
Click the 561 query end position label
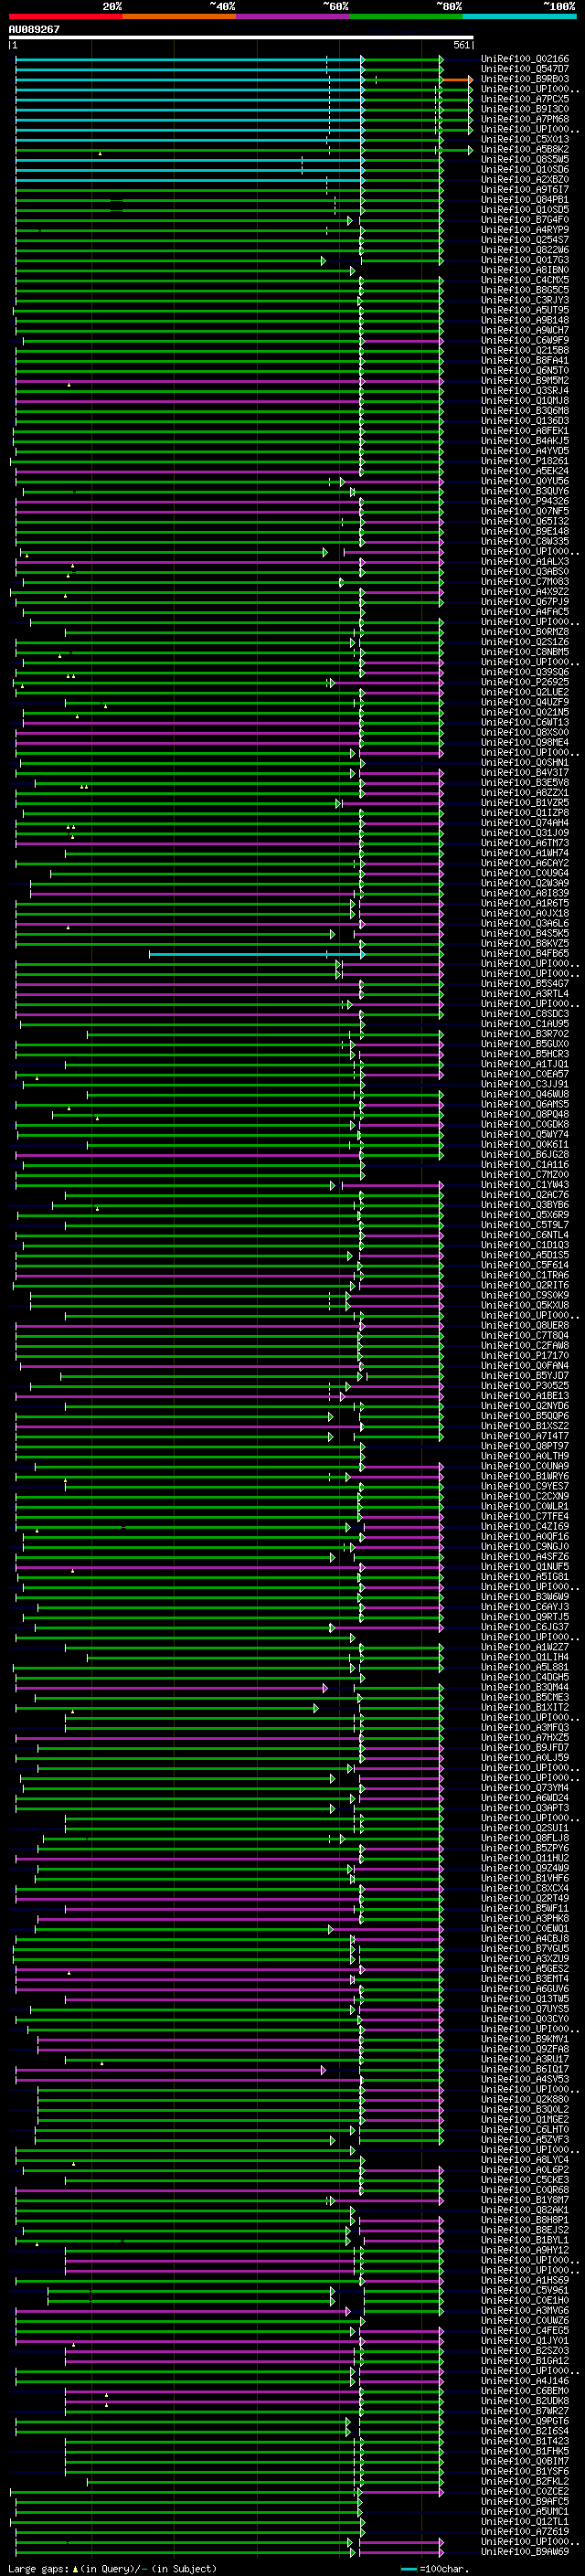pyautogui.click(x=461, y=46)
